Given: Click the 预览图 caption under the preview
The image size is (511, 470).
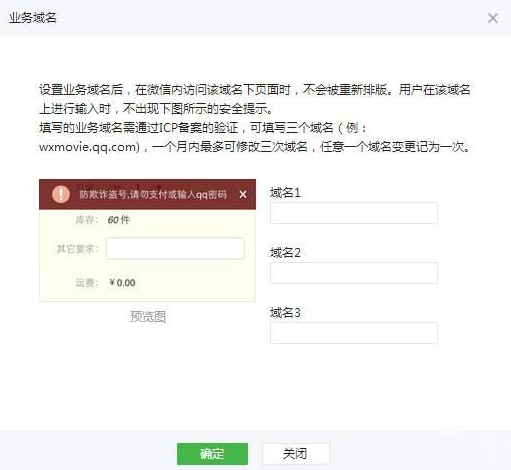Looking at the screenshot, I should pos(148,317).
